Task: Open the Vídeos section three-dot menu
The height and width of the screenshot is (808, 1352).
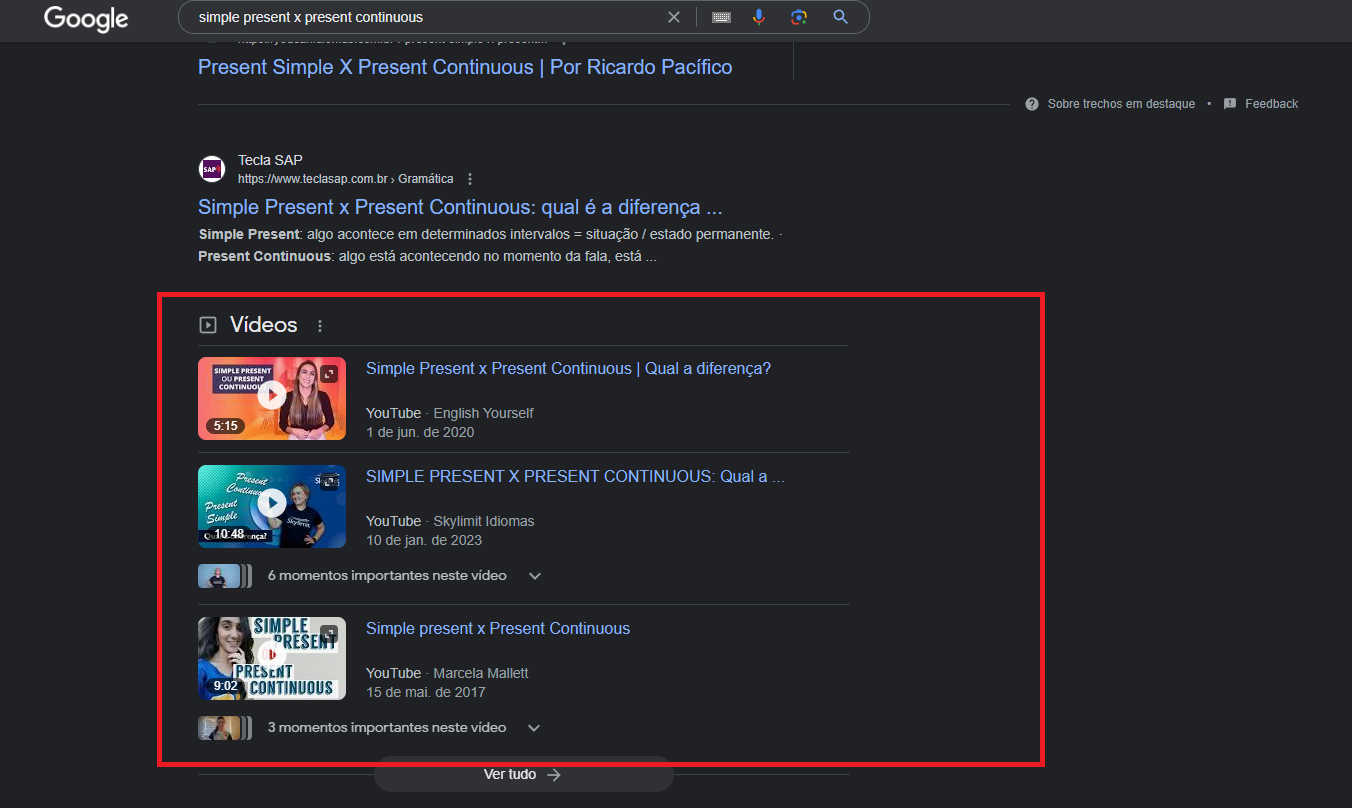Action: (x=320, y=326)
